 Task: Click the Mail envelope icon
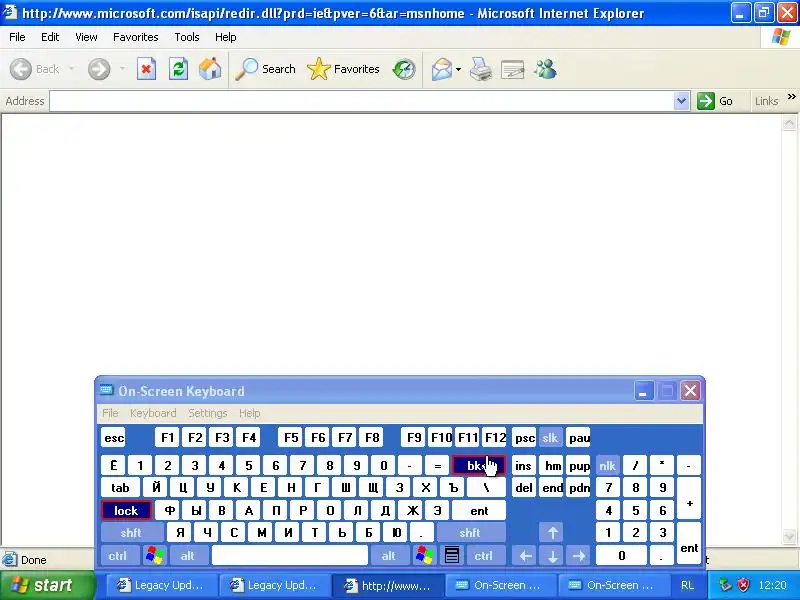[x=441, y=69]
